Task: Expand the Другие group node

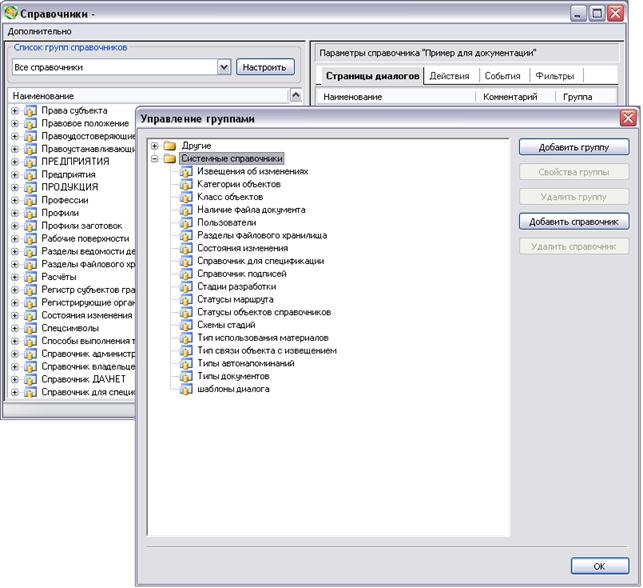Action: pos(154,146)
